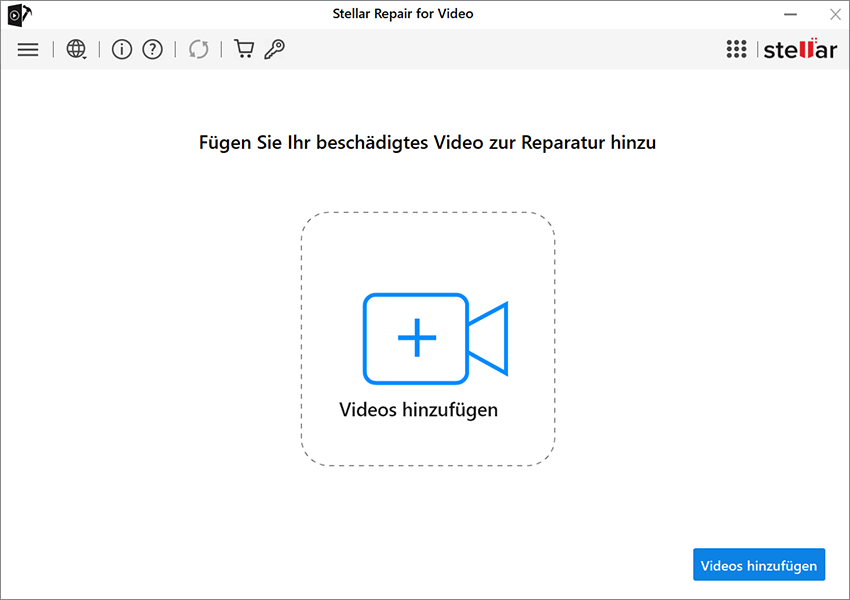Click heading Fügen Sie Ihr beschädigtes Video
This screenshot has width=850, height=600.
(427, 143)
